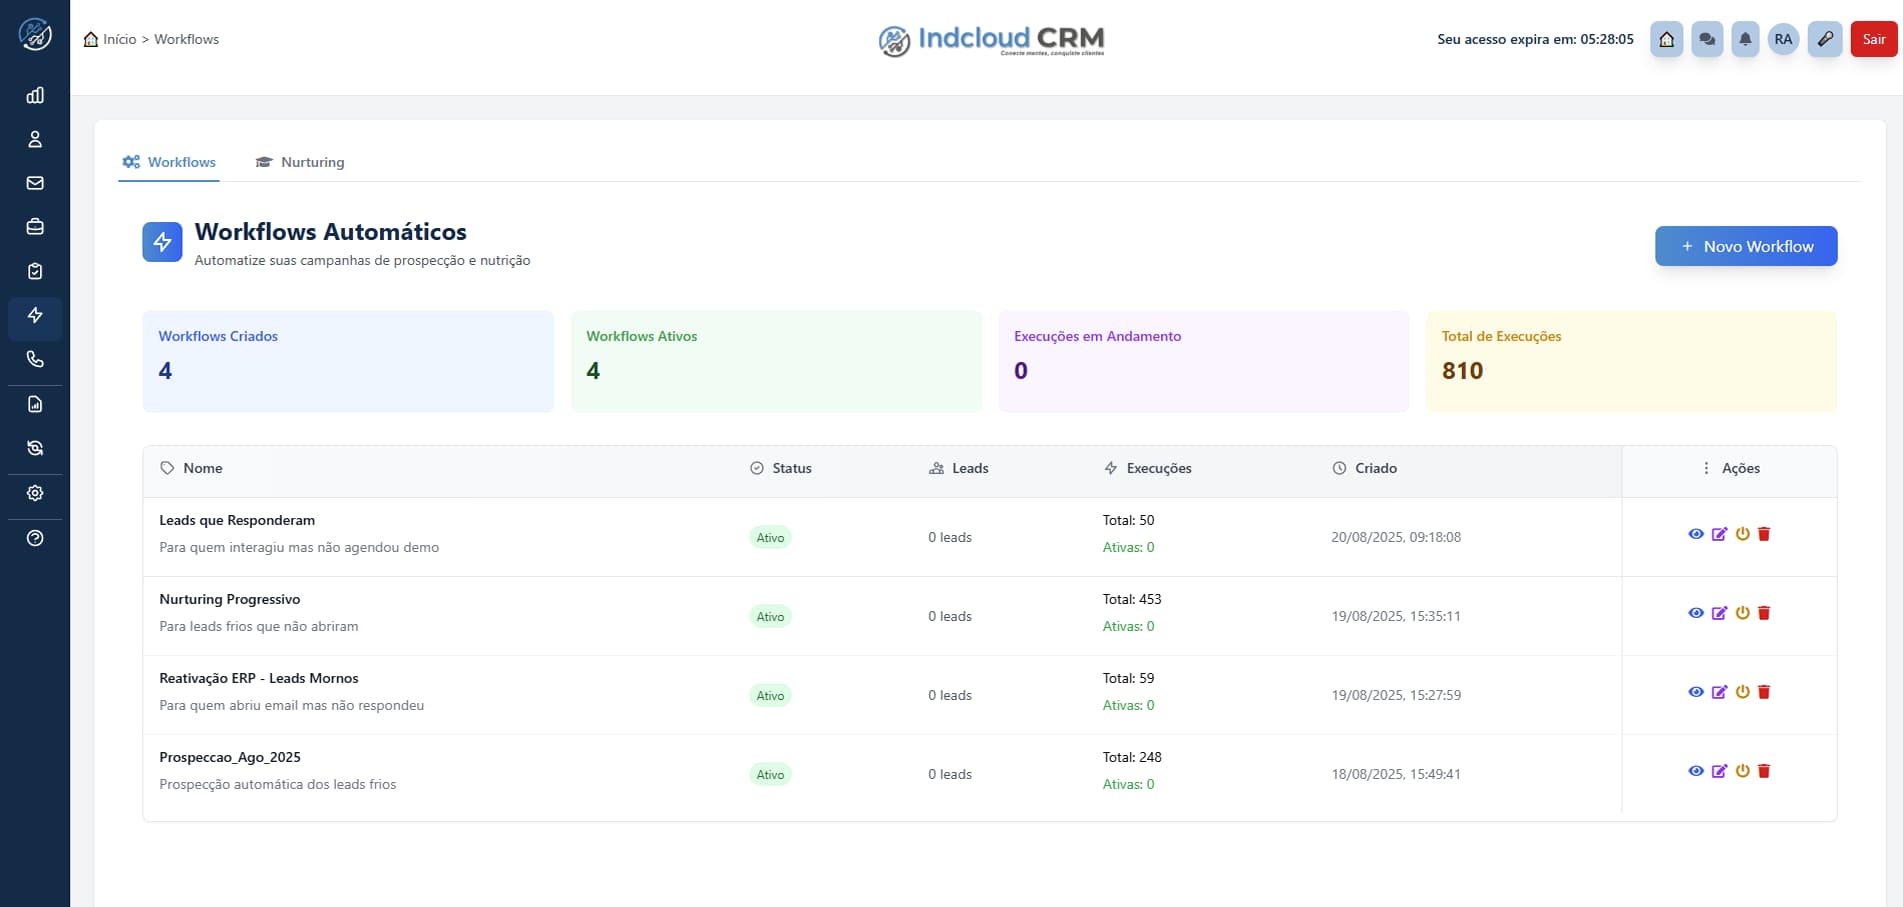Click Sair to log out
The image size is (1903, 907).
(1873, 39)
